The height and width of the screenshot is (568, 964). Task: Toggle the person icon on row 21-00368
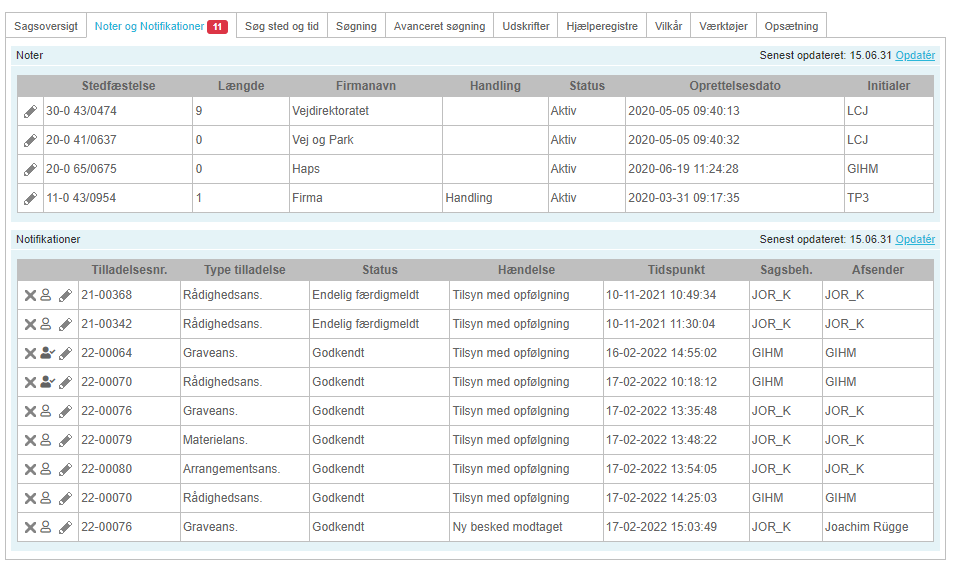[x=46, y=295]
